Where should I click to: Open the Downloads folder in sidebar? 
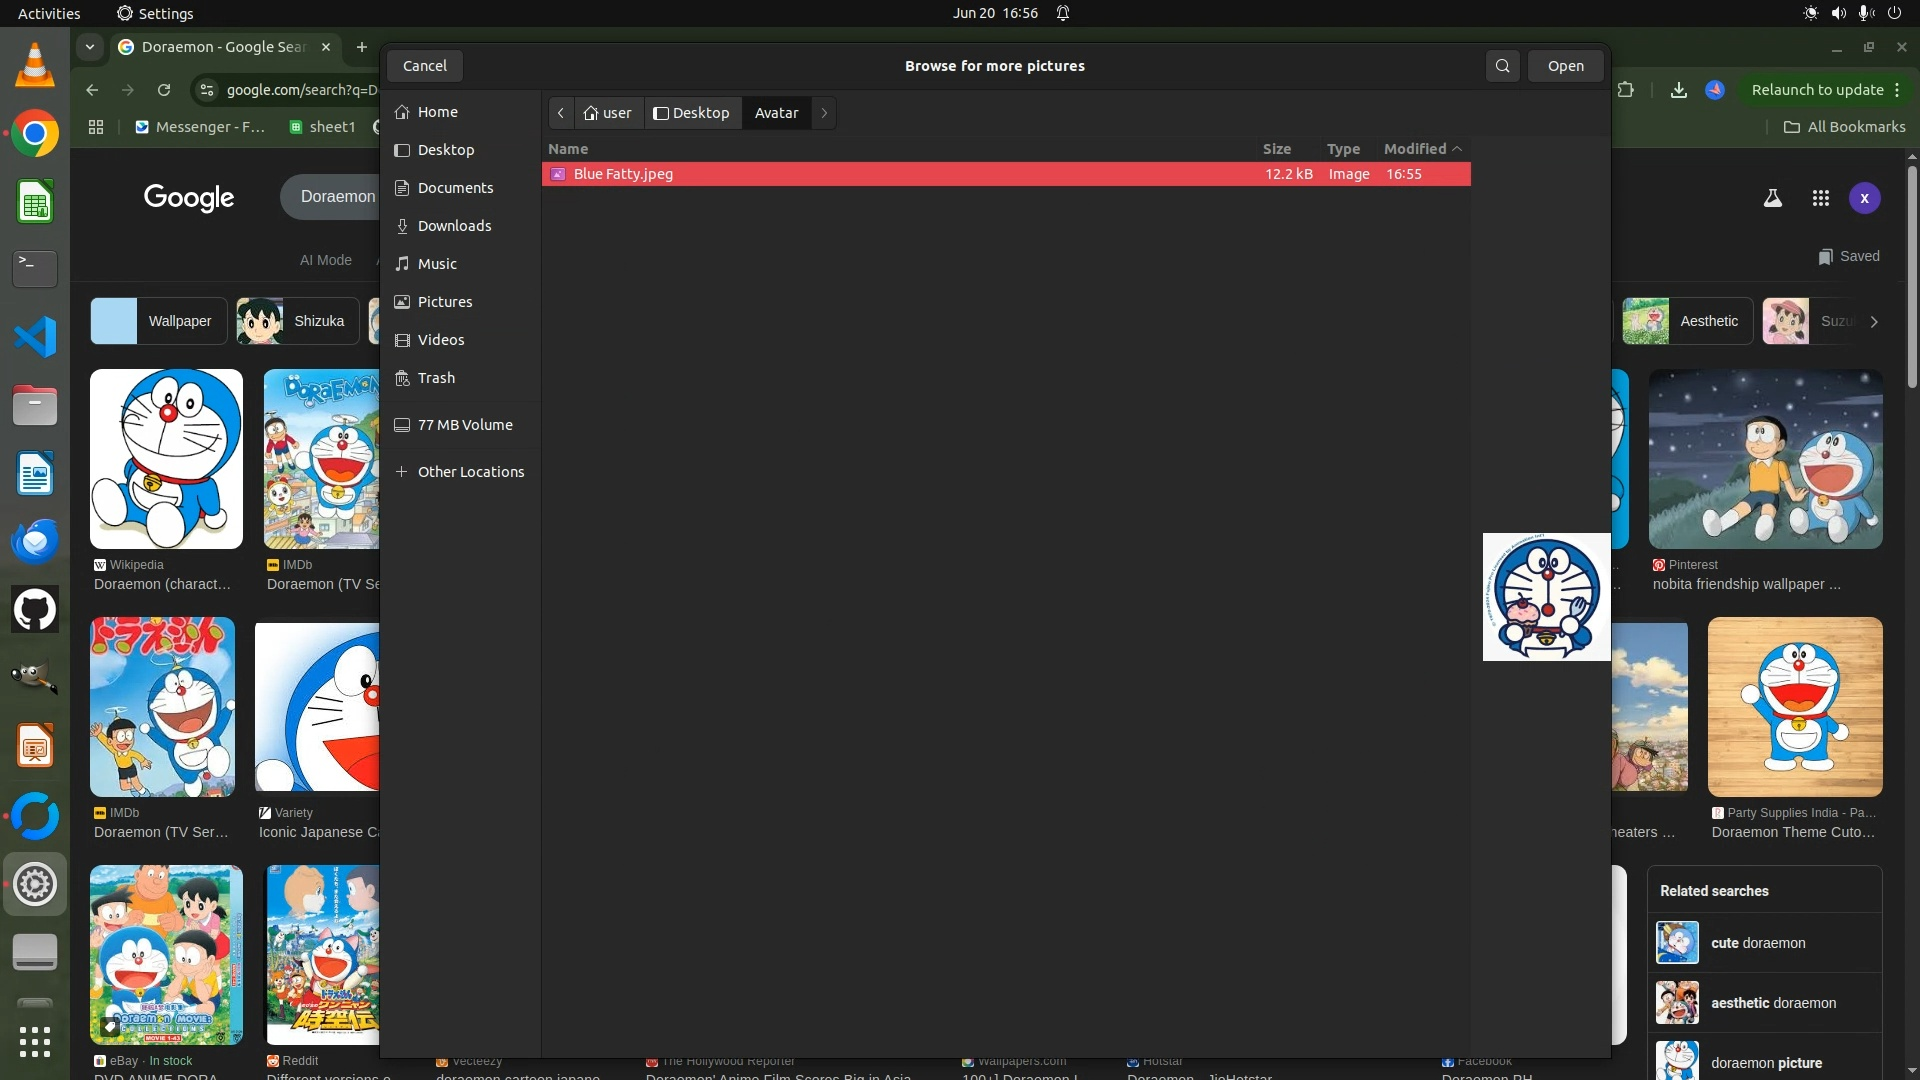tap(454, 226)
